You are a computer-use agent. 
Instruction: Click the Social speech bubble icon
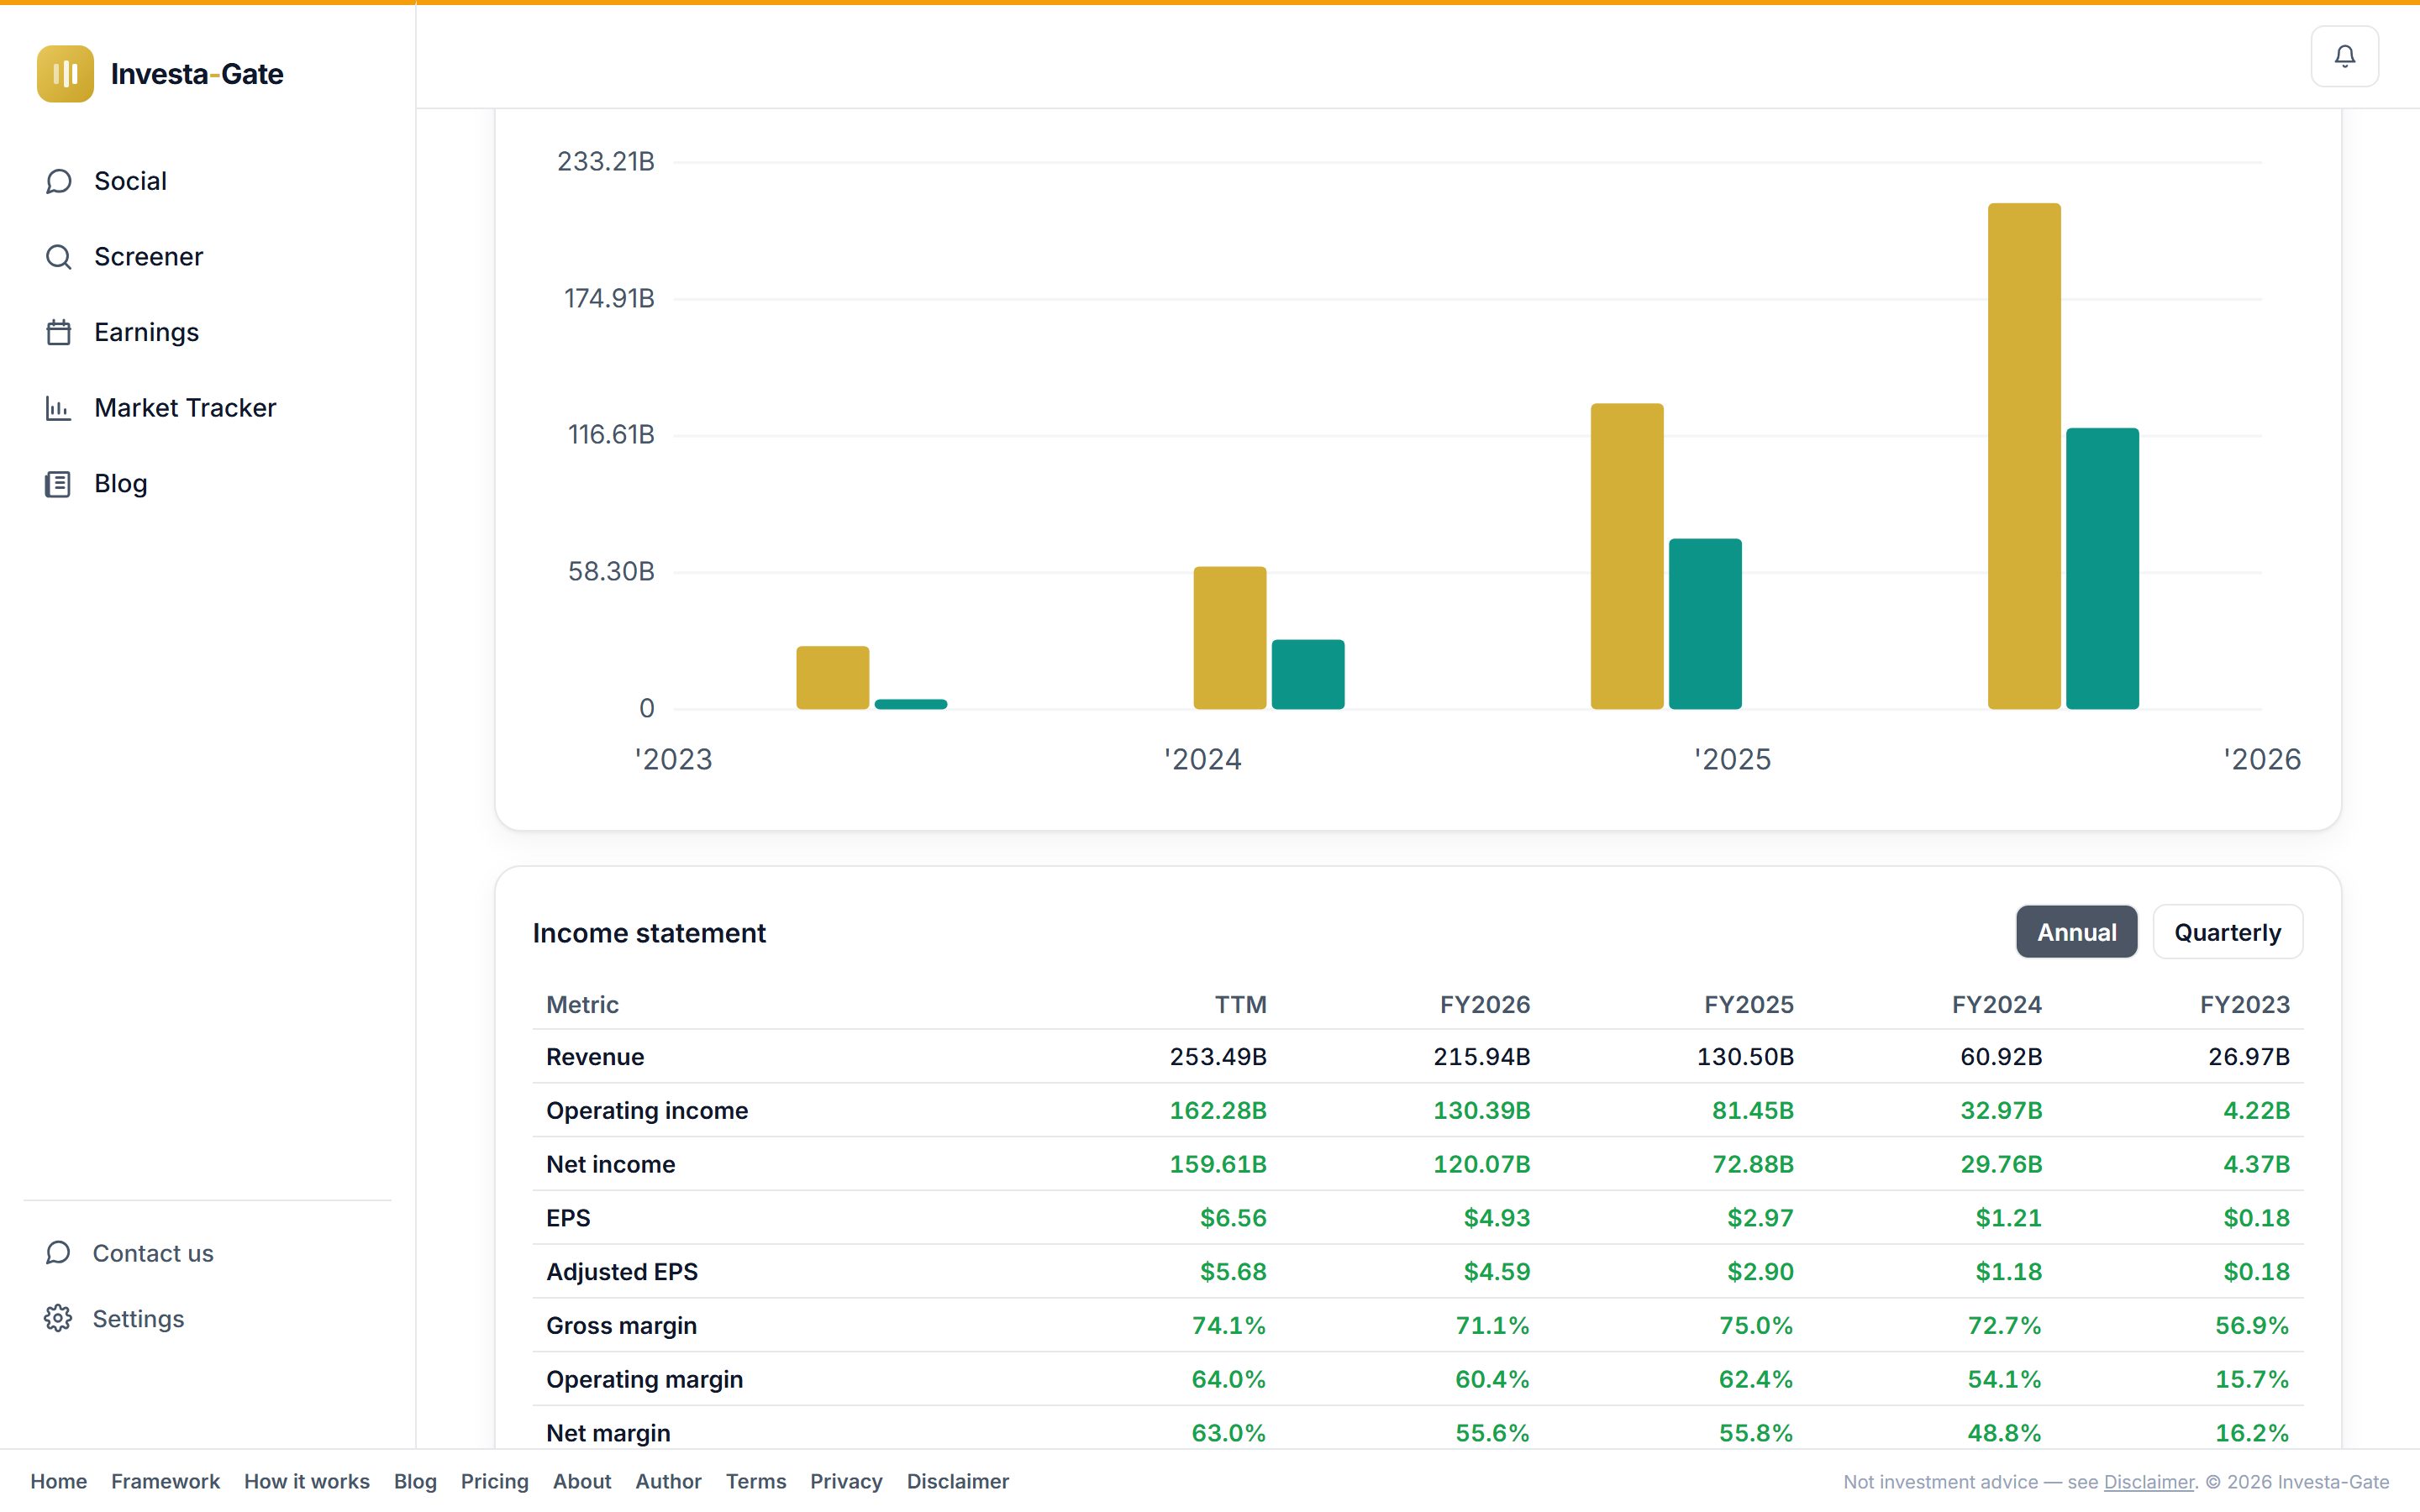[58, 181]
